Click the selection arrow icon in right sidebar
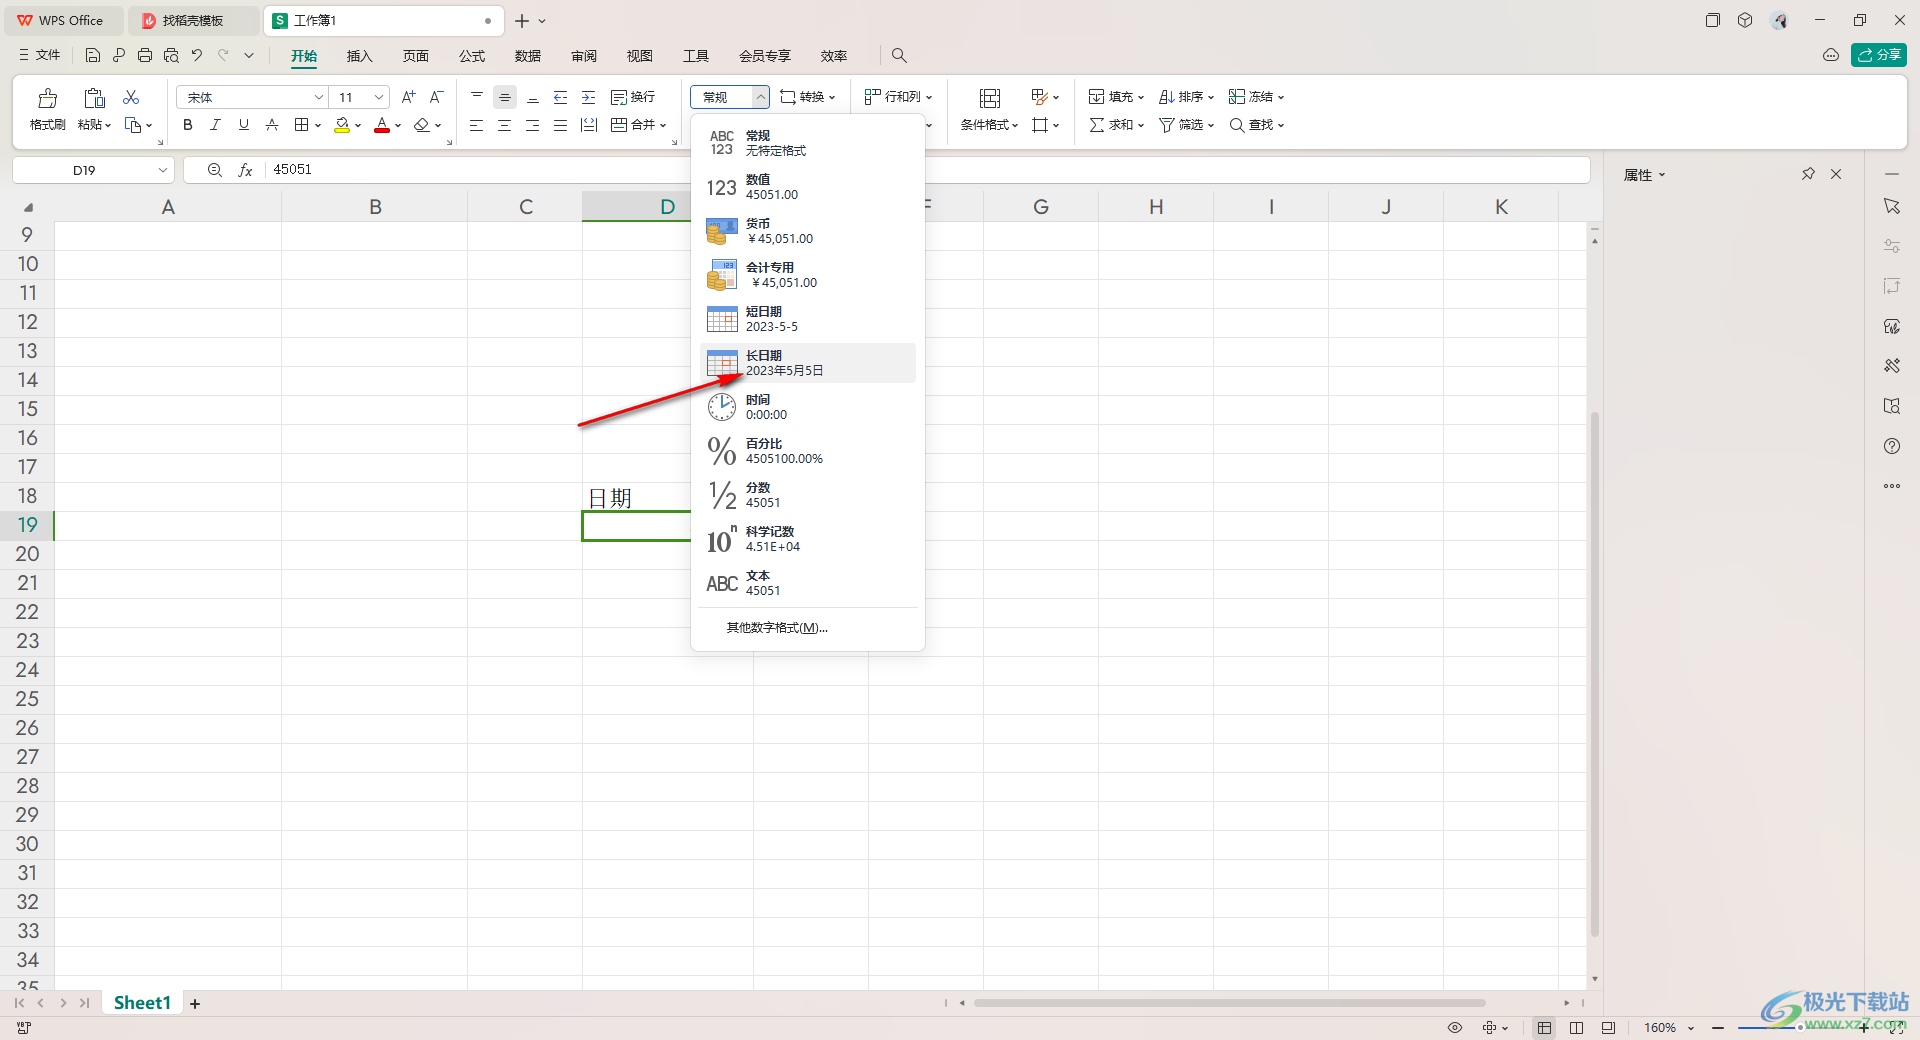The width and height of the screenshot is (1920, 1040). [x=1892, y=206]
